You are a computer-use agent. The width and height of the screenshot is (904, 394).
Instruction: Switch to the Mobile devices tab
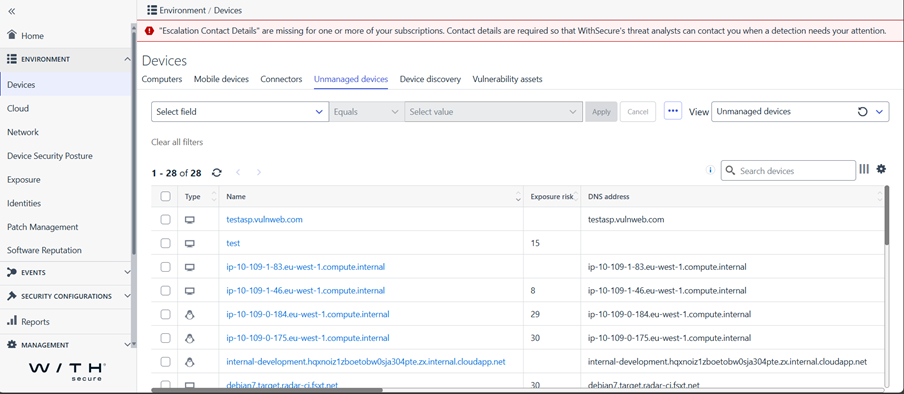pyautogui.click(x=221, y=80)
